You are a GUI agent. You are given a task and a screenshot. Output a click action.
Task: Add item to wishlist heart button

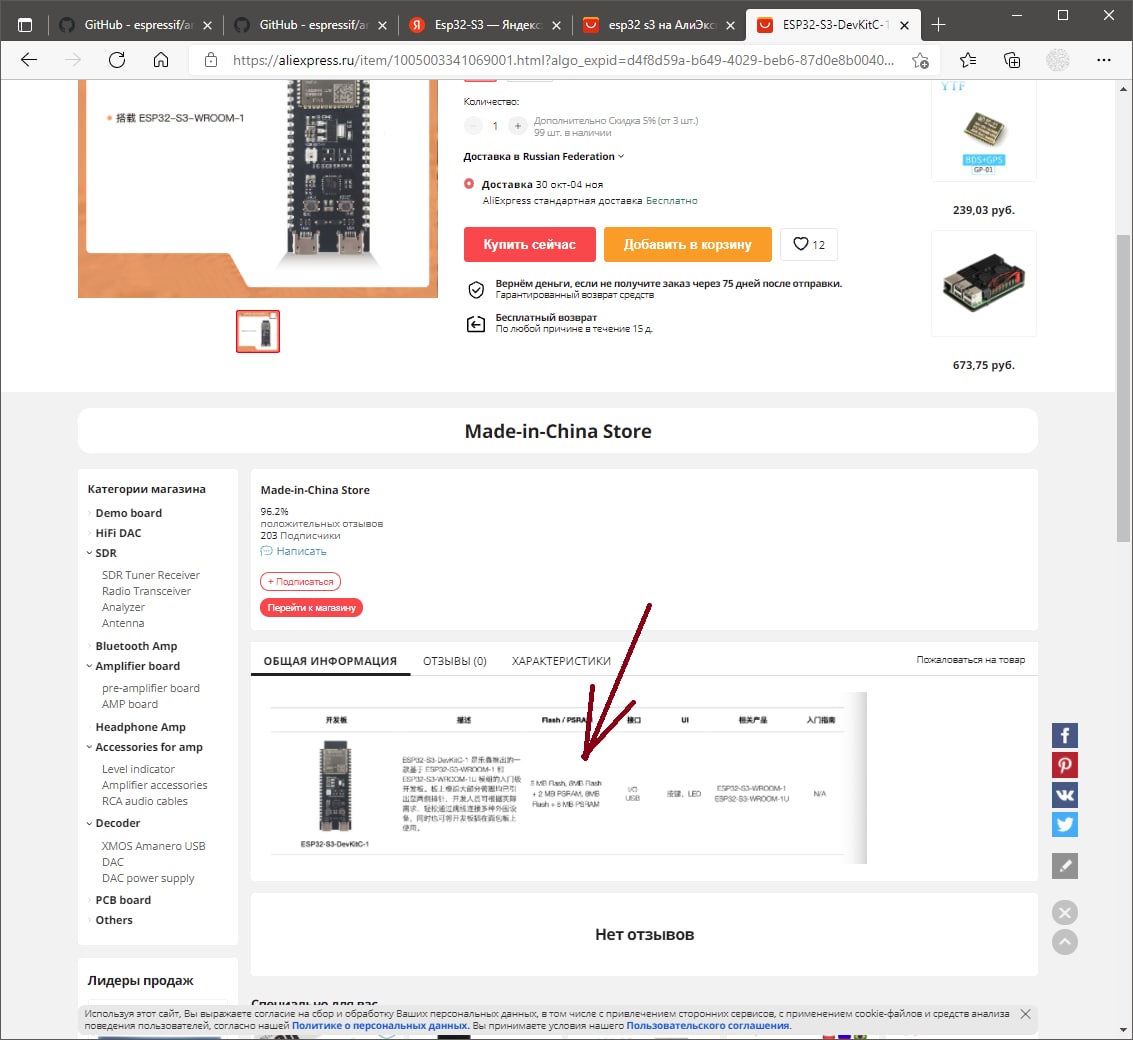[809, 244]
